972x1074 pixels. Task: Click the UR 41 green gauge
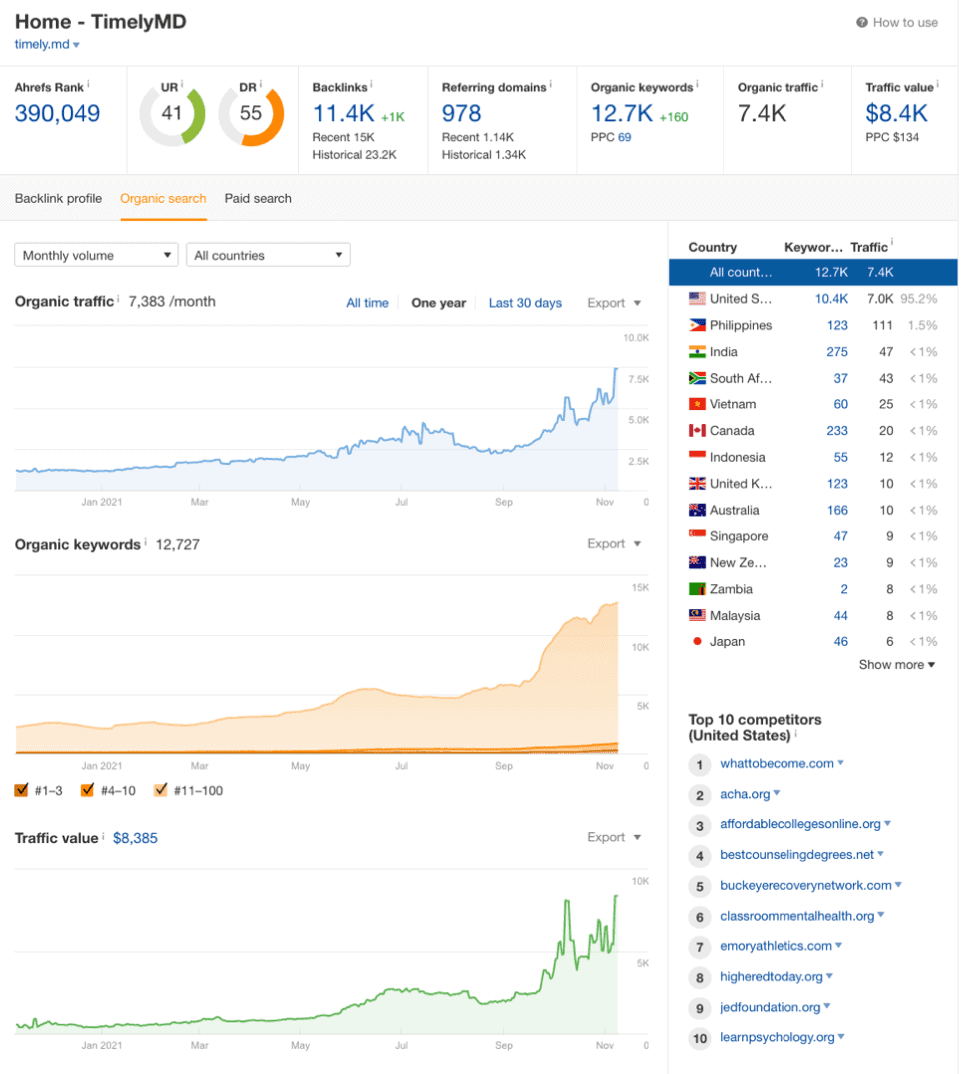tap(173, 114)
